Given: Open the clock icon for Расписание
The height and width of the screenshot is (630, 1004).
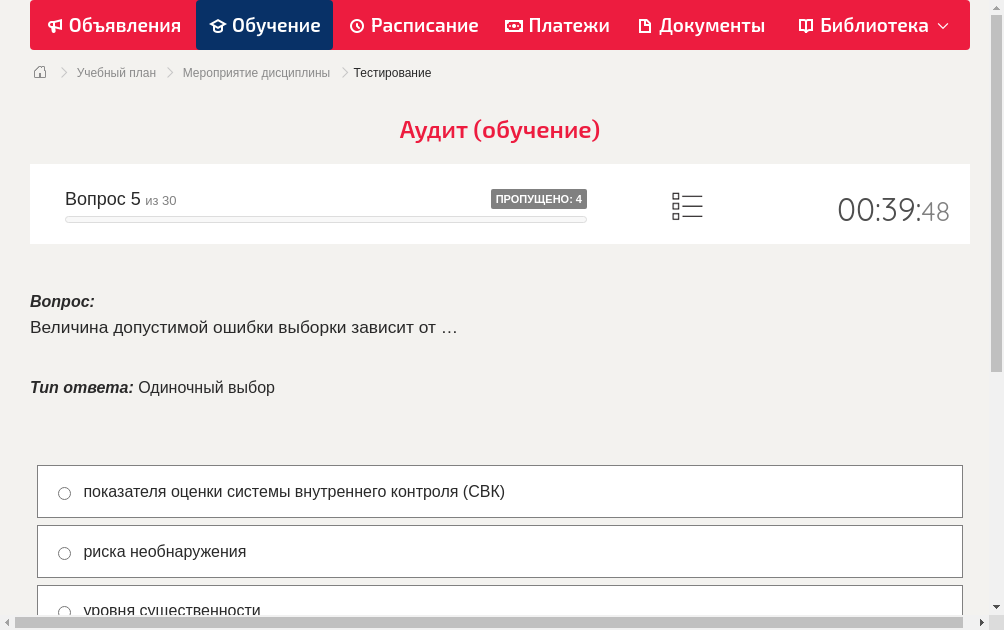Looking at the screenshot, I should click(356, 25).
